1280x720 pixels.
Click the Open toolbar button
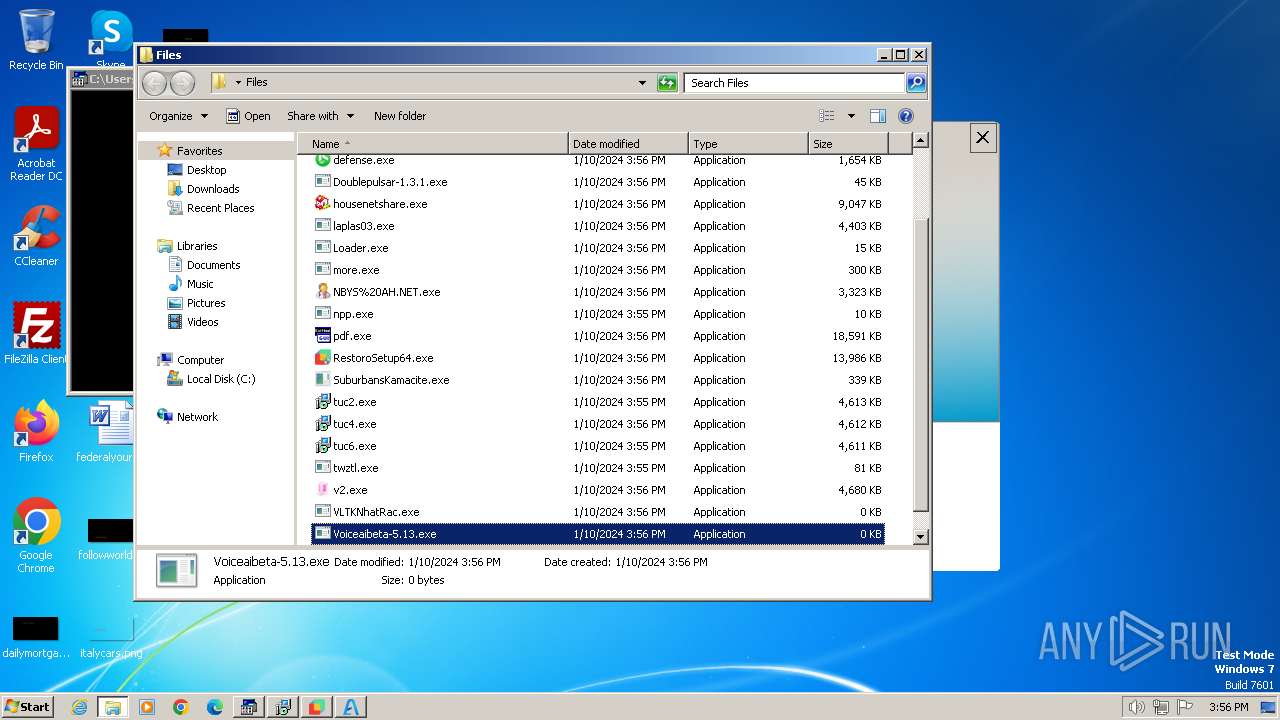pos(248,116)
